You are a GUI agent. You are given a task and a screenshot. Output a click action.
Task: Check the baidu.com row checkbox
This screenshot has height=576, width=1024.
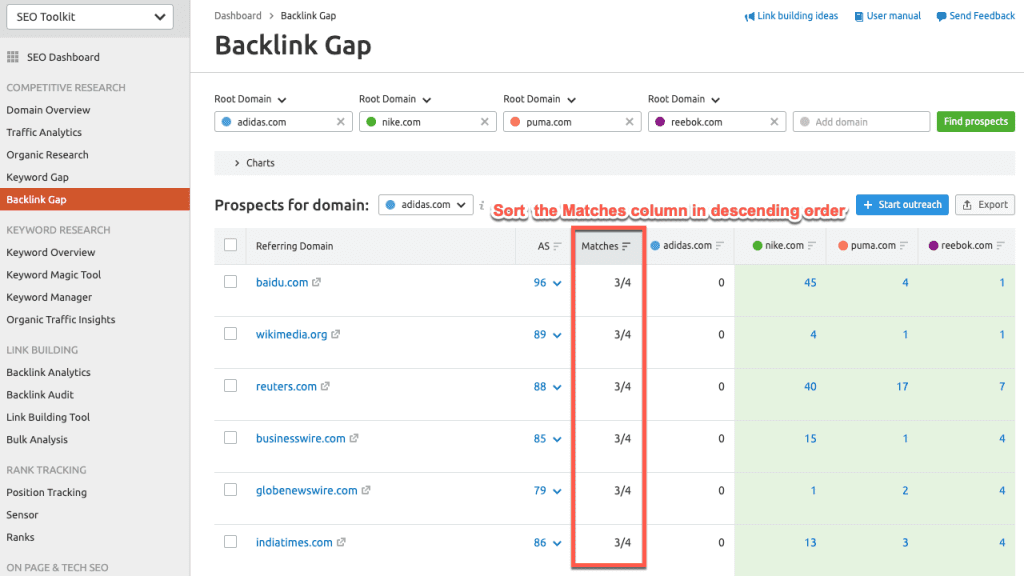(231, 282)
